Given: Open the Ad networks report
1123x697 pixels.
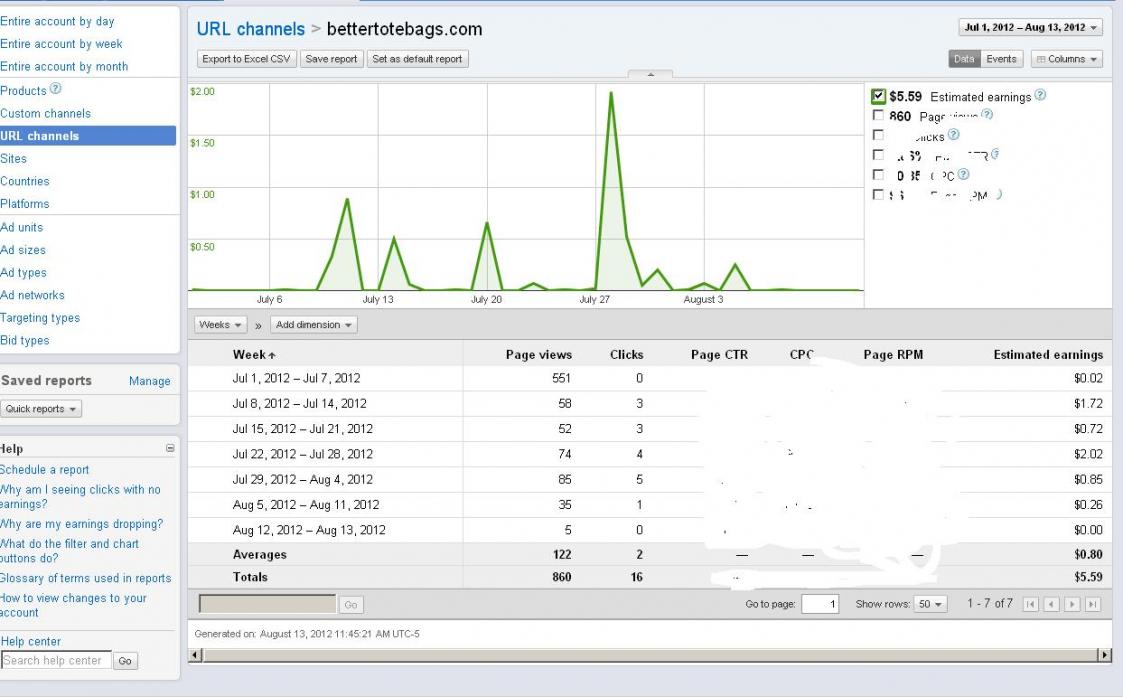Looking at the screenshot, I should tap(32, 295).
